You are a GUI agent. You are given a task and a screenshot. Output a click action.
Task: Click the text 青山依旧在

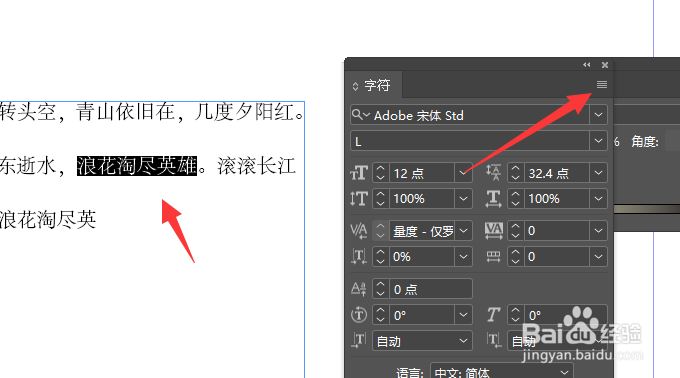[125, 112]
